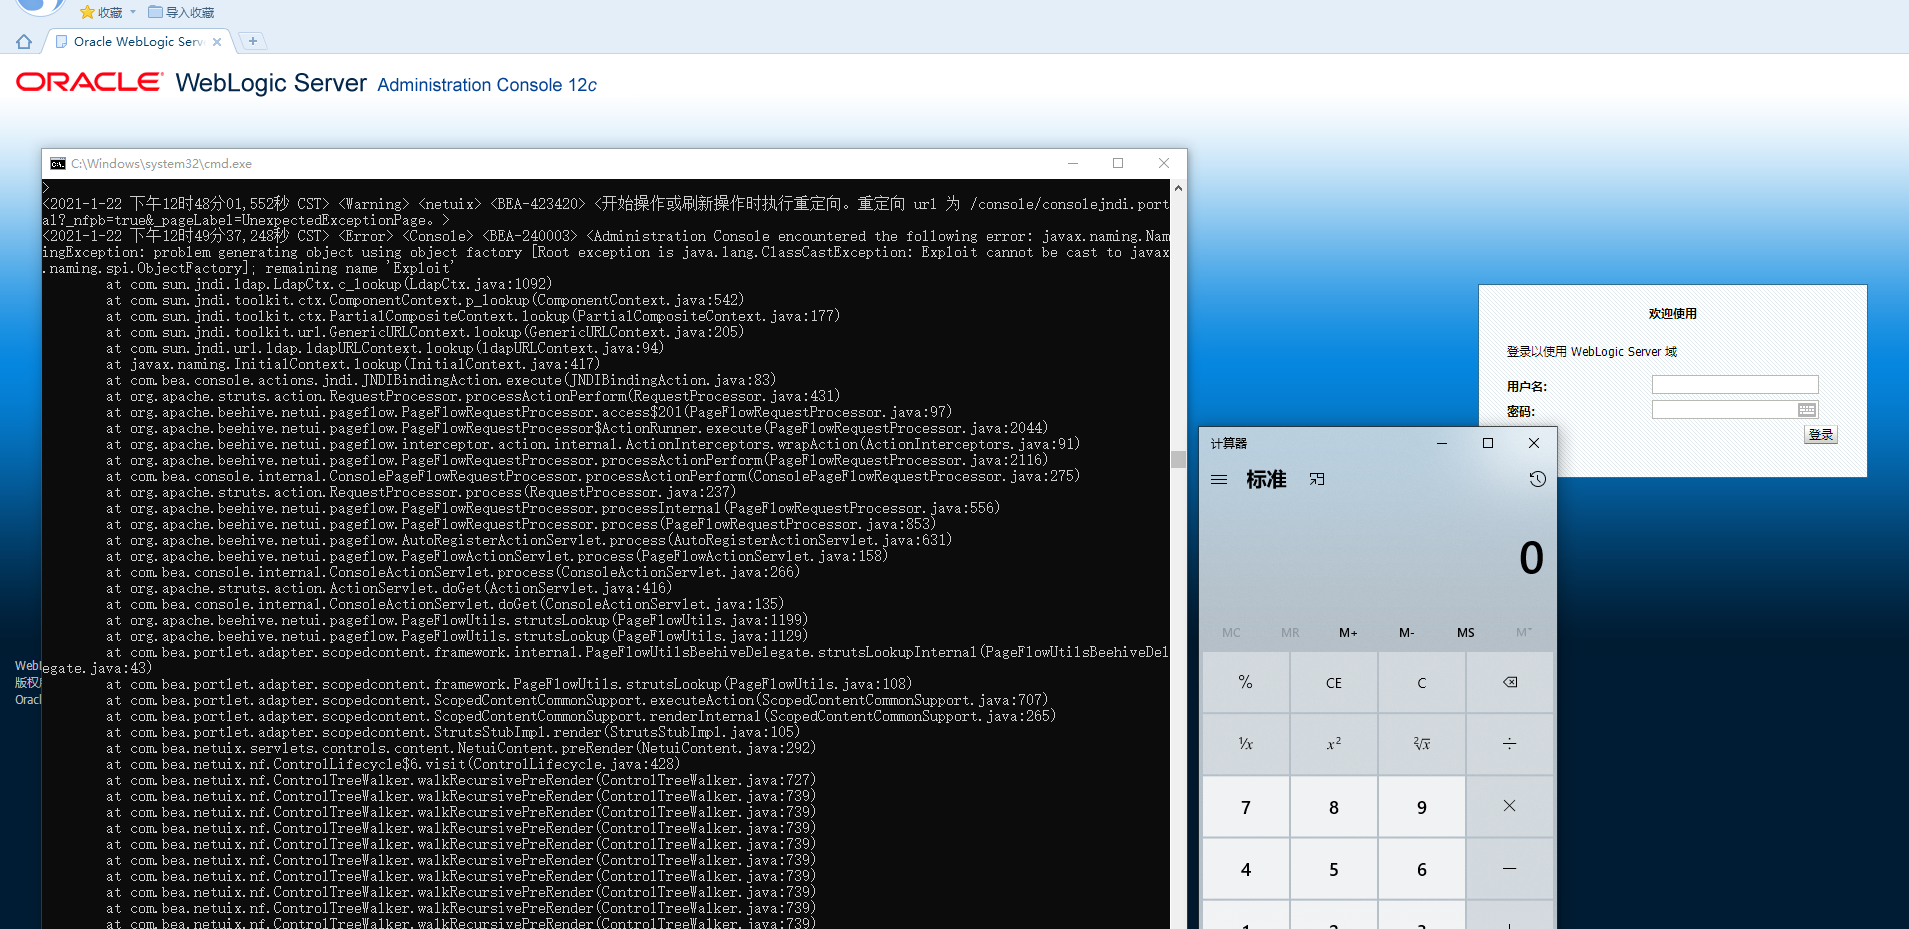Image resolution: width=1909 pixels, height=929 pixels.
Task: Click digit 4 on calculator
Action: click(1245, 869)
